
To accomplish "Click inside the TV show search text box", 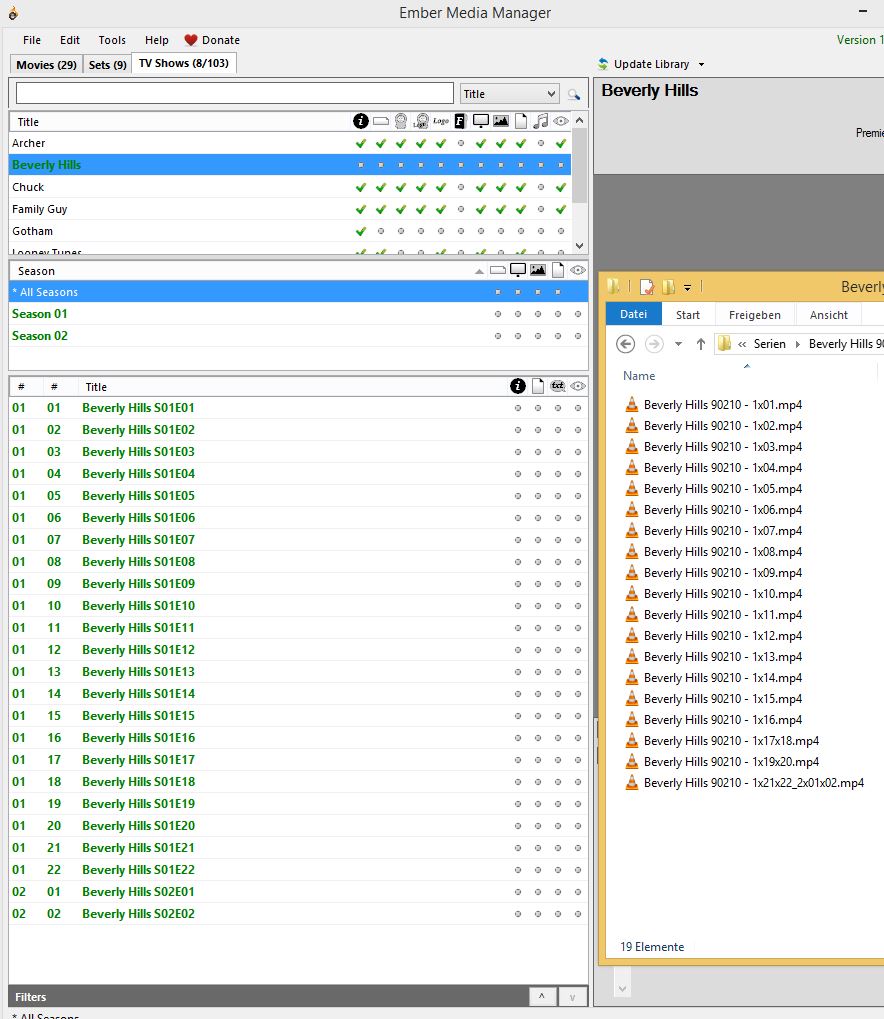I will [235, 93].
